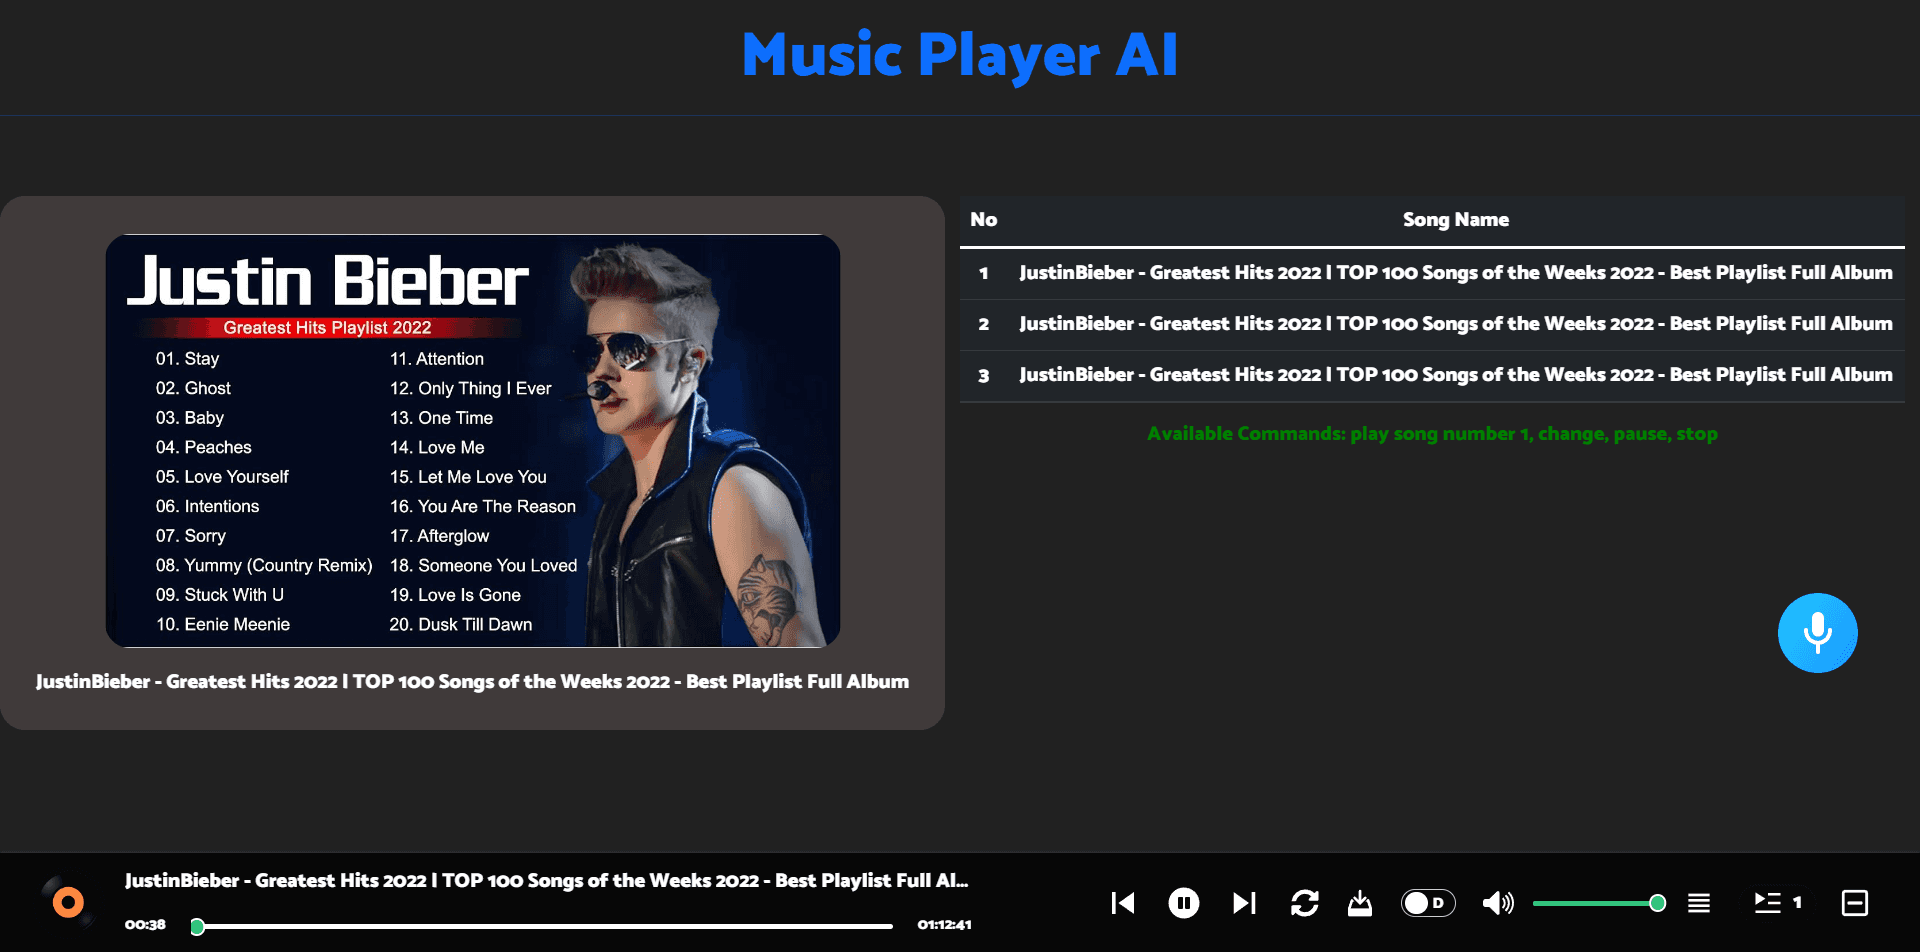
Task: Select song number 3 in the table
Action: point(1432,375)
